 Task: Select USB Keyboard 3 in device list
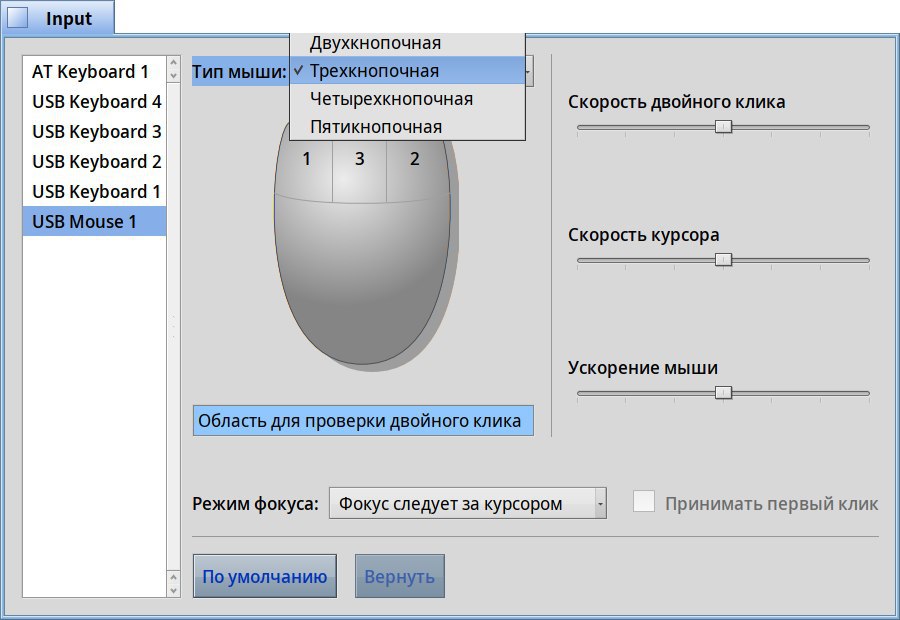(94, 131)
